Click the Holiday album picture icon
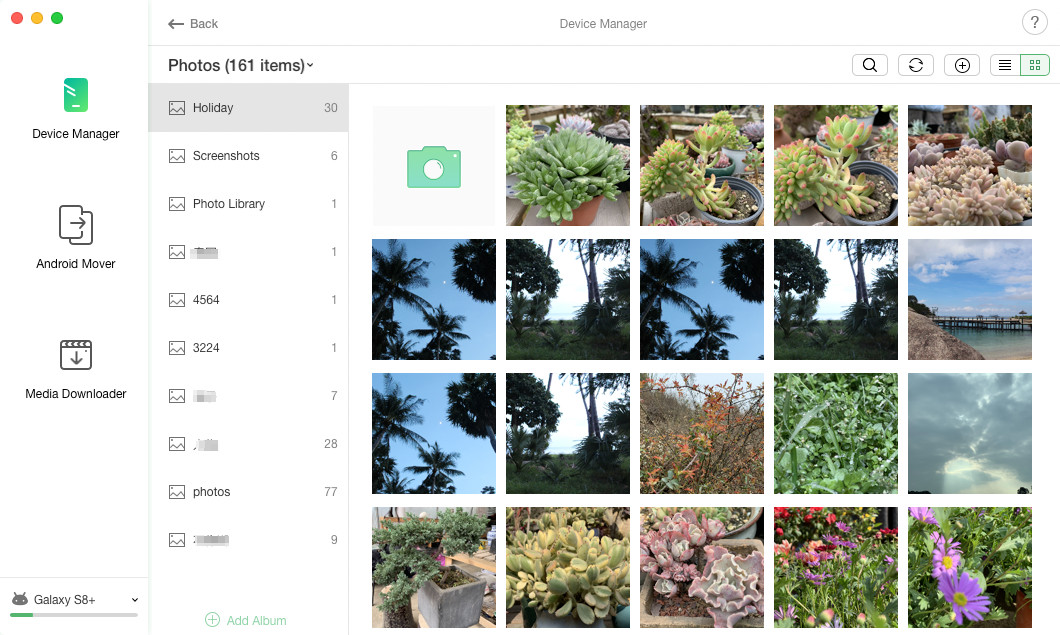 (x=176, y=108)
